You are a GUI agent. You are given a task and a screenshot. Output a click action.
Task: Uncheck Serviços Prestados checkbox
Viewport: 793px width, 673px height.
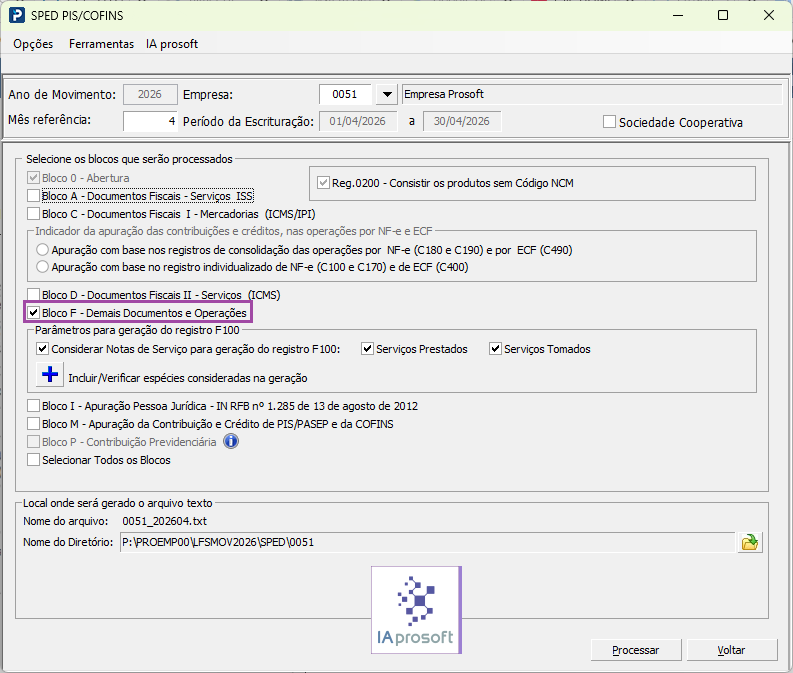coord(368,349)
